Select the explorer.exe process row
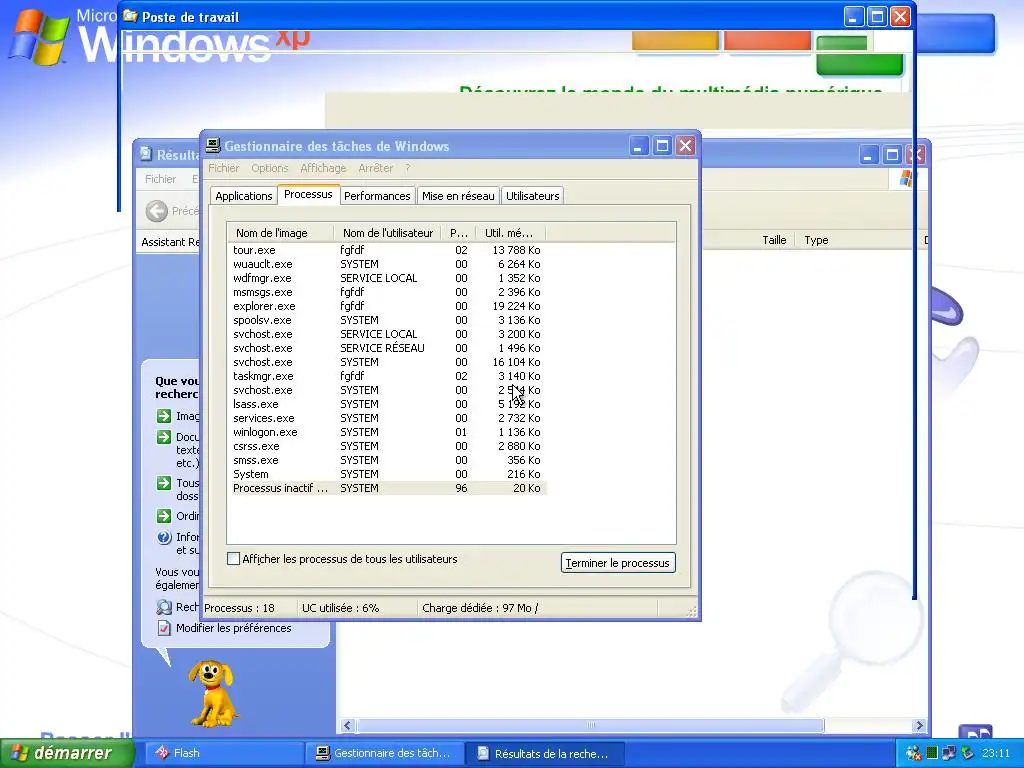This screenshot has width=1024, height=768. (x=388, y=306)
